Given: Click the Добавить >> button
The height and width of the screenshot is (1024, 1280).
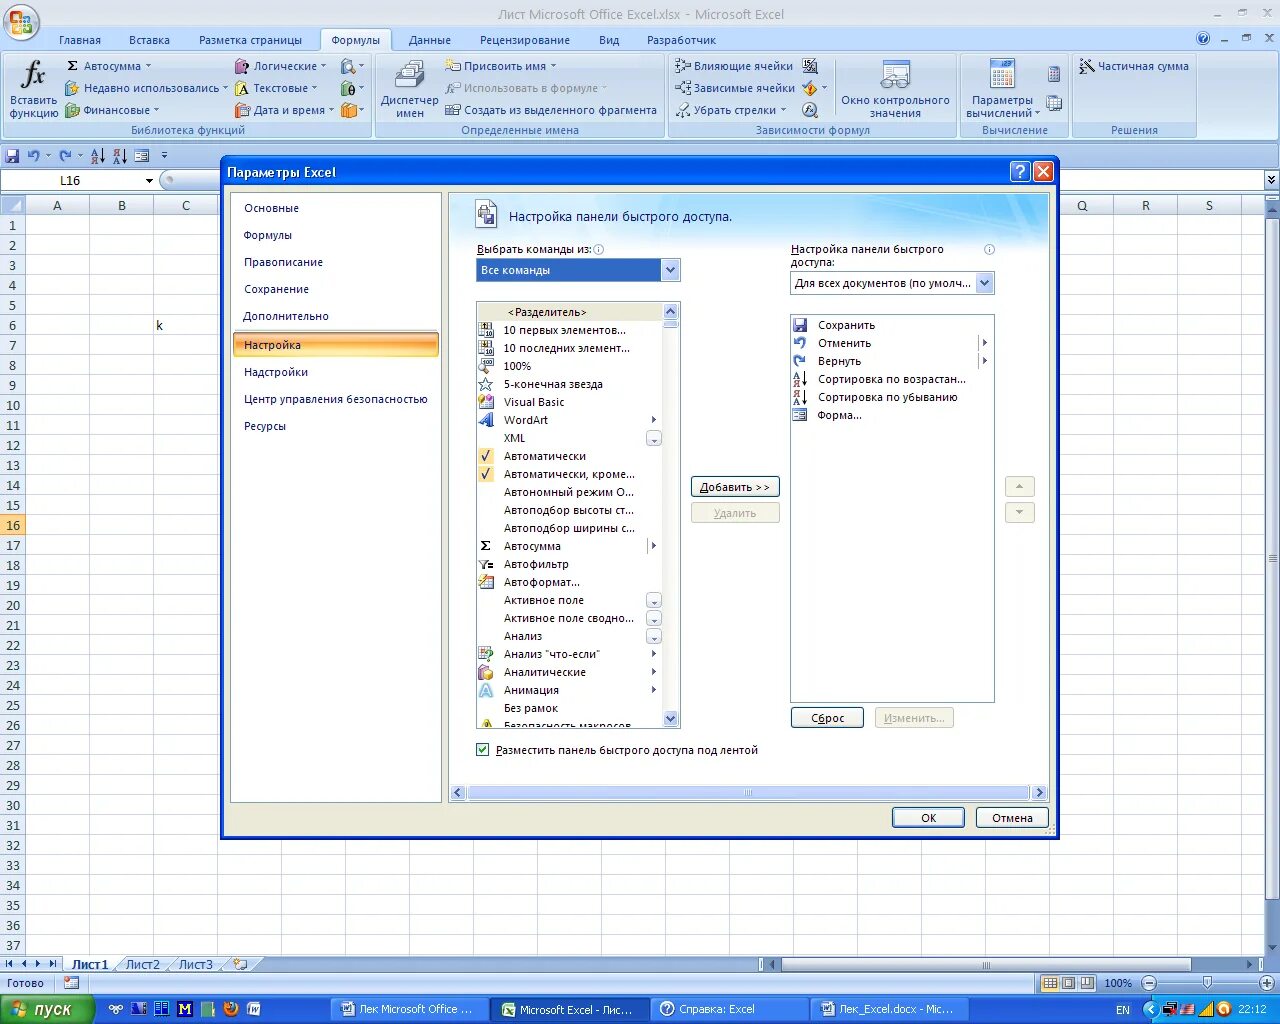Looking at the screenshot, I should [735, 487].
